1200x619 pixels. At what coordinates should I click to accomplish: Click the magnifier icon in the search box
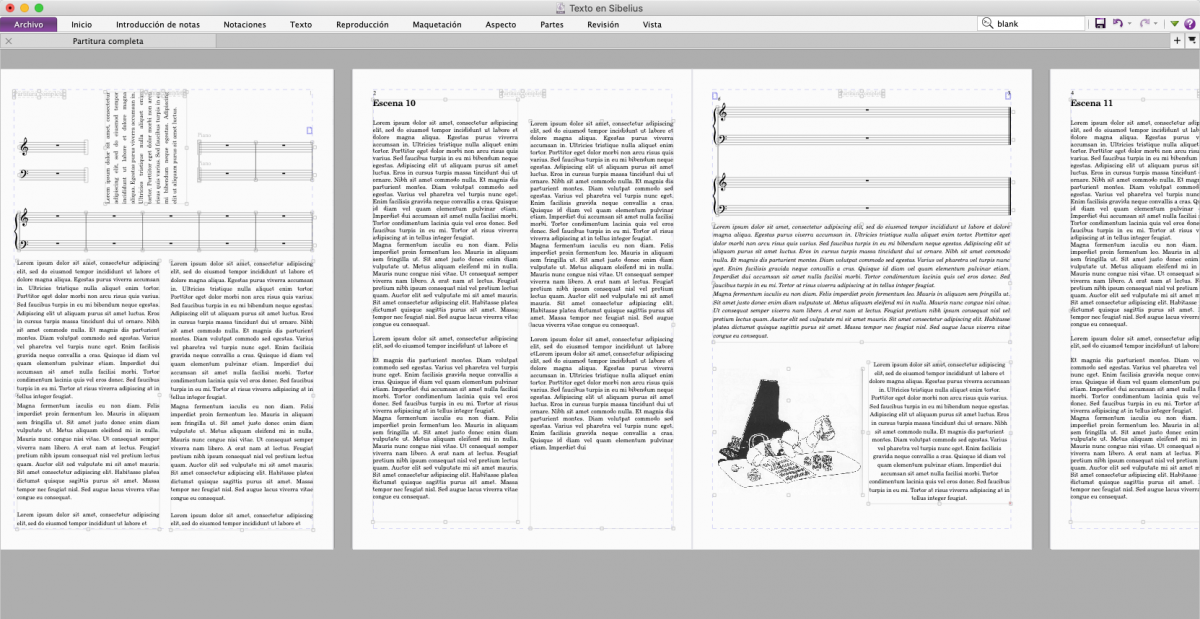(x=987, y=23)
